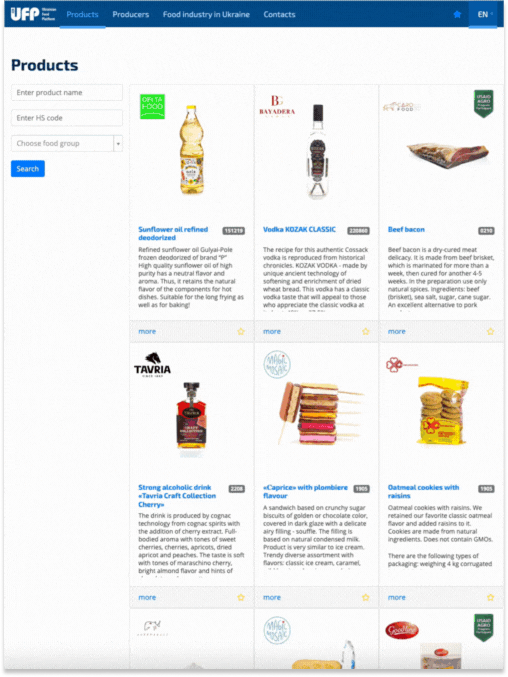Open the UFP logo home link
The width and height of the screenshot is (508, 677).
tap(33, 14)
